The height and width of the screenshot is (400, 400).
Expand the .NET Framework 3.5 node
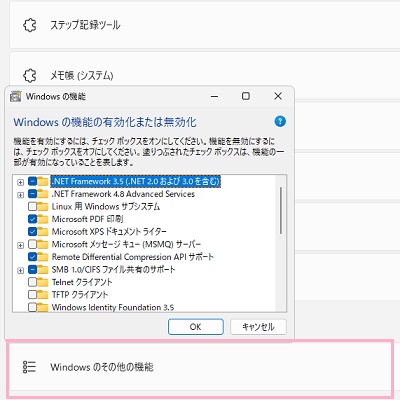click(21, 182)
